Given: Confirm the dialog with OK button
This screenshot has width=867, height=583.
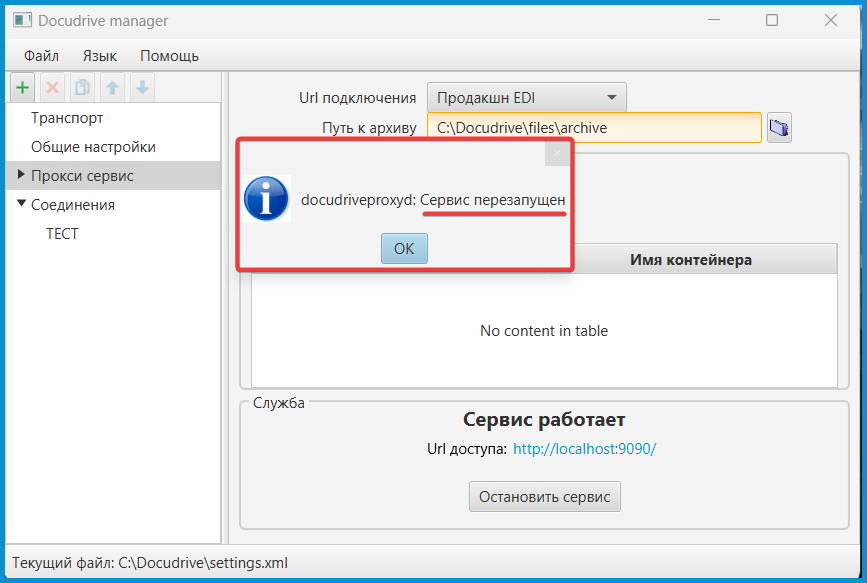Looking at the screenshot, I should tap(404, 248).
